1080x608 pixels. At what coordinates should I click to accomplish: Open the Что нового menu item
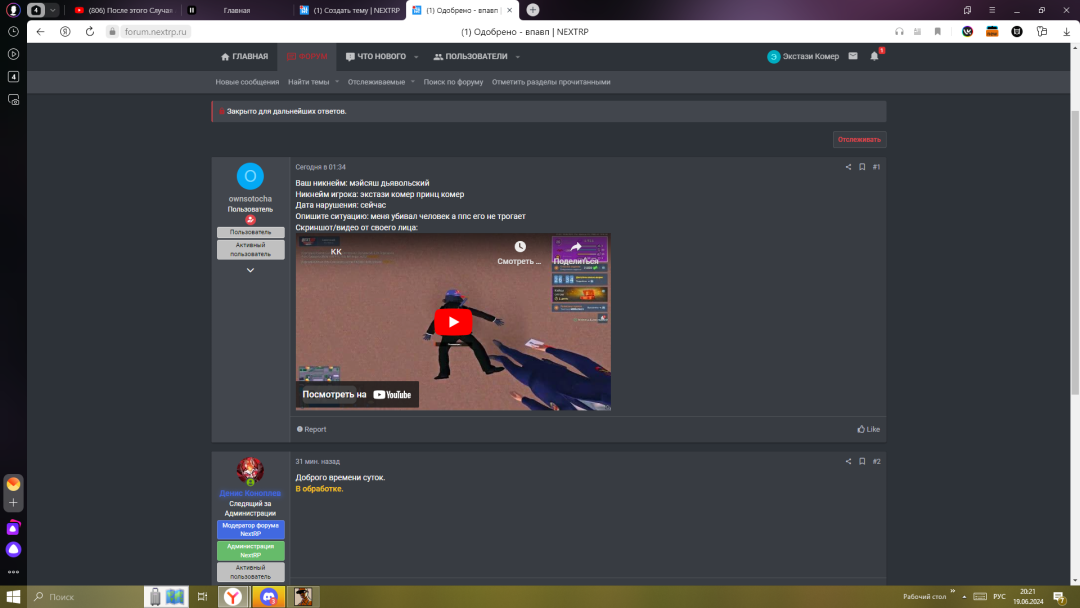[375, 56]
